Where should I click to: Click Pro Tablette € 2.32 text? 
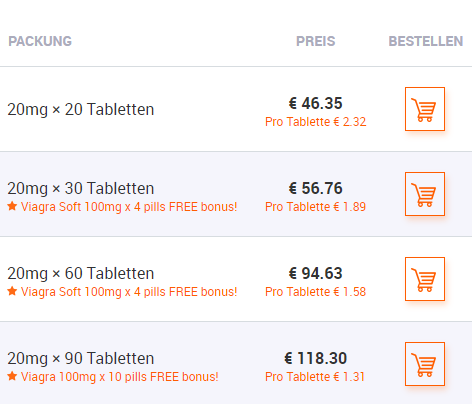click(316, 122)
